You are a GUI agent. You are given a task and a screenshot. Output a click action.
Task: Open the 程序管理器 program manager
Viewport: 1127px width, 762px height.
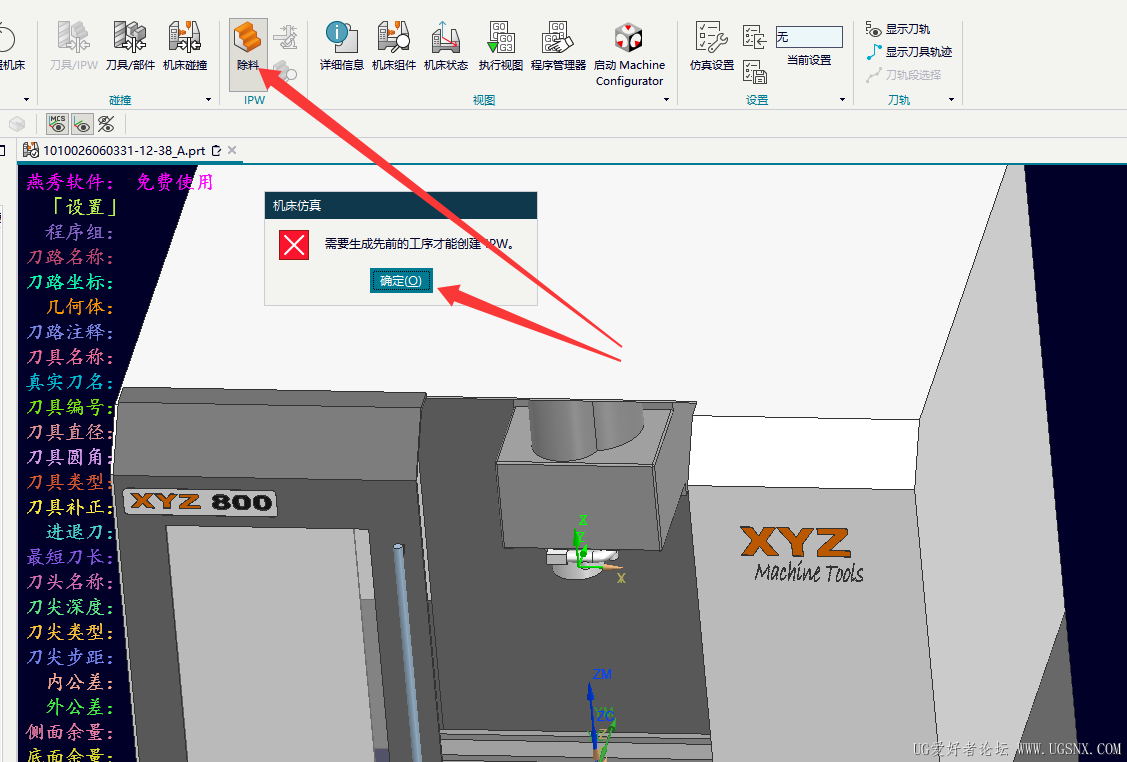coord(558,47)
